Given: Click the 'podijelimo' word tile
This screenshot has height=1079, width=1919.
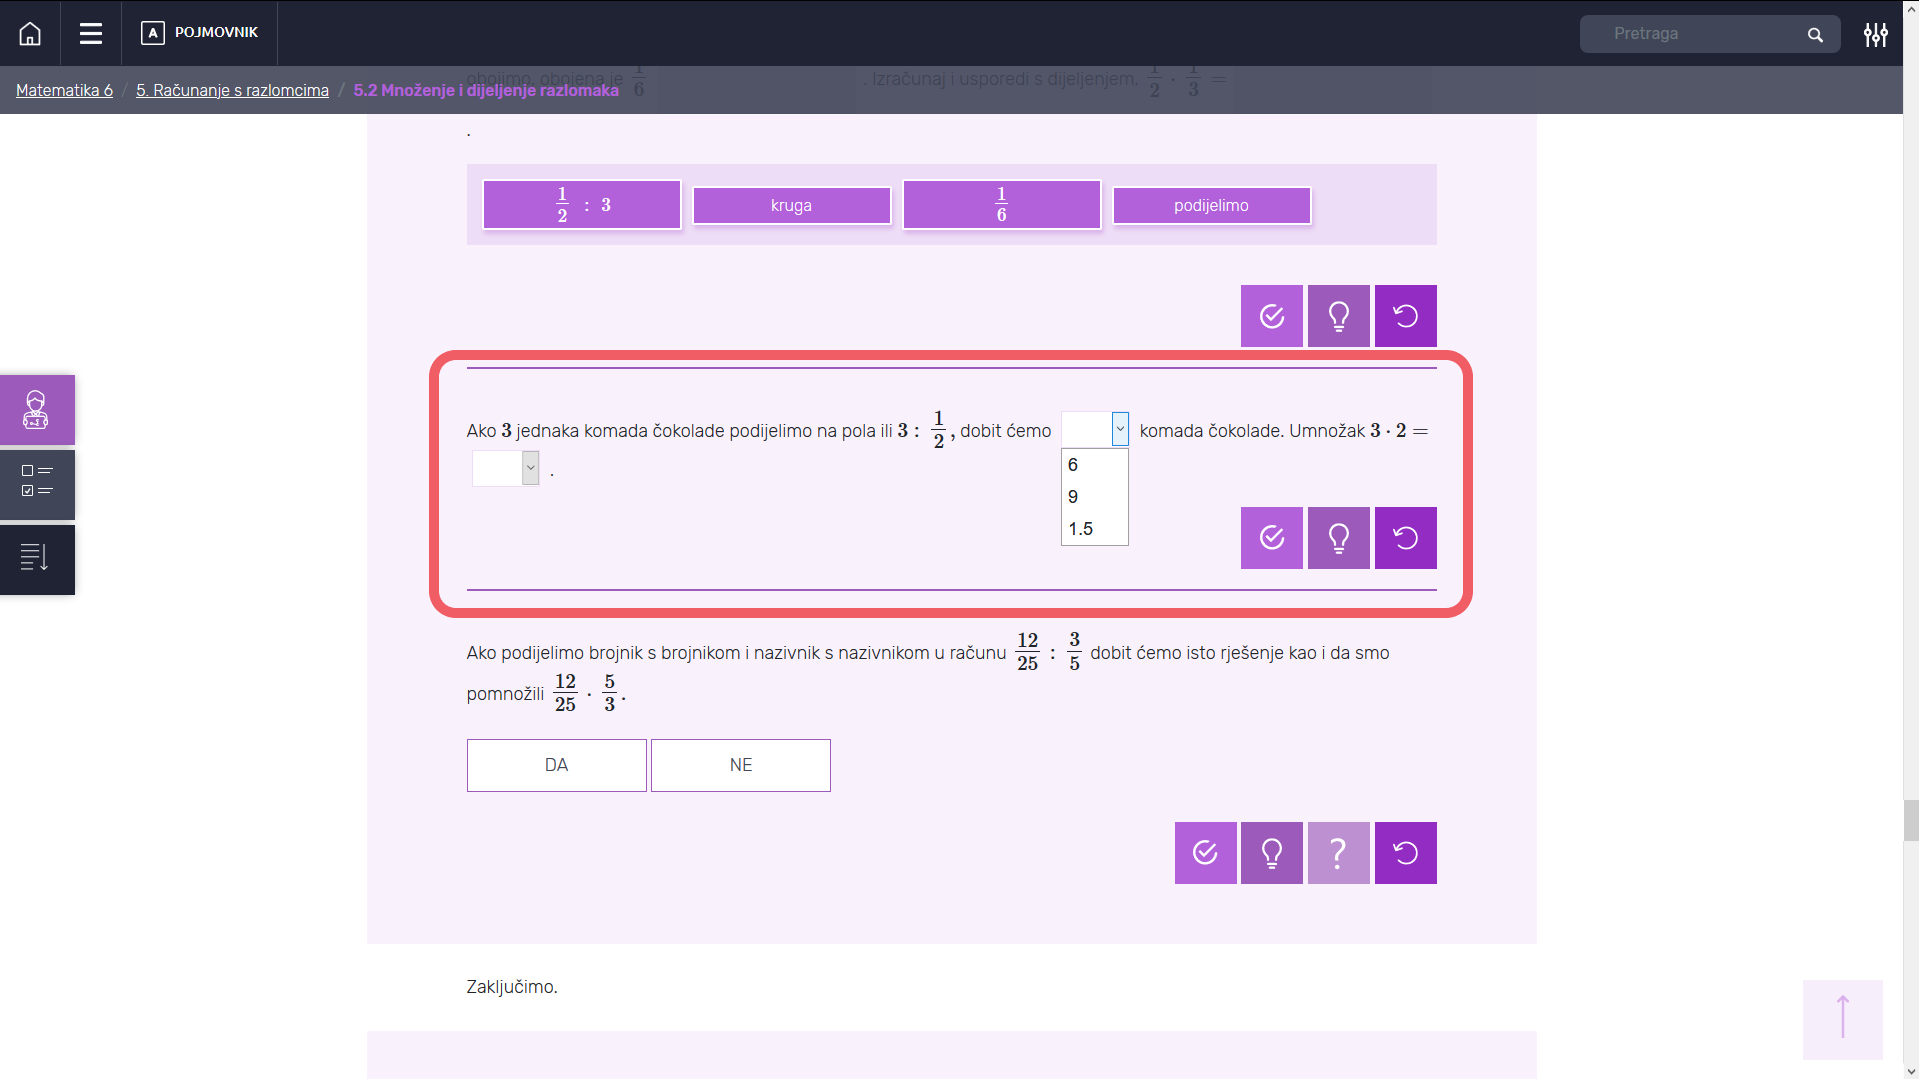Looking at the screenshot, I should (x=1211, y=205).
